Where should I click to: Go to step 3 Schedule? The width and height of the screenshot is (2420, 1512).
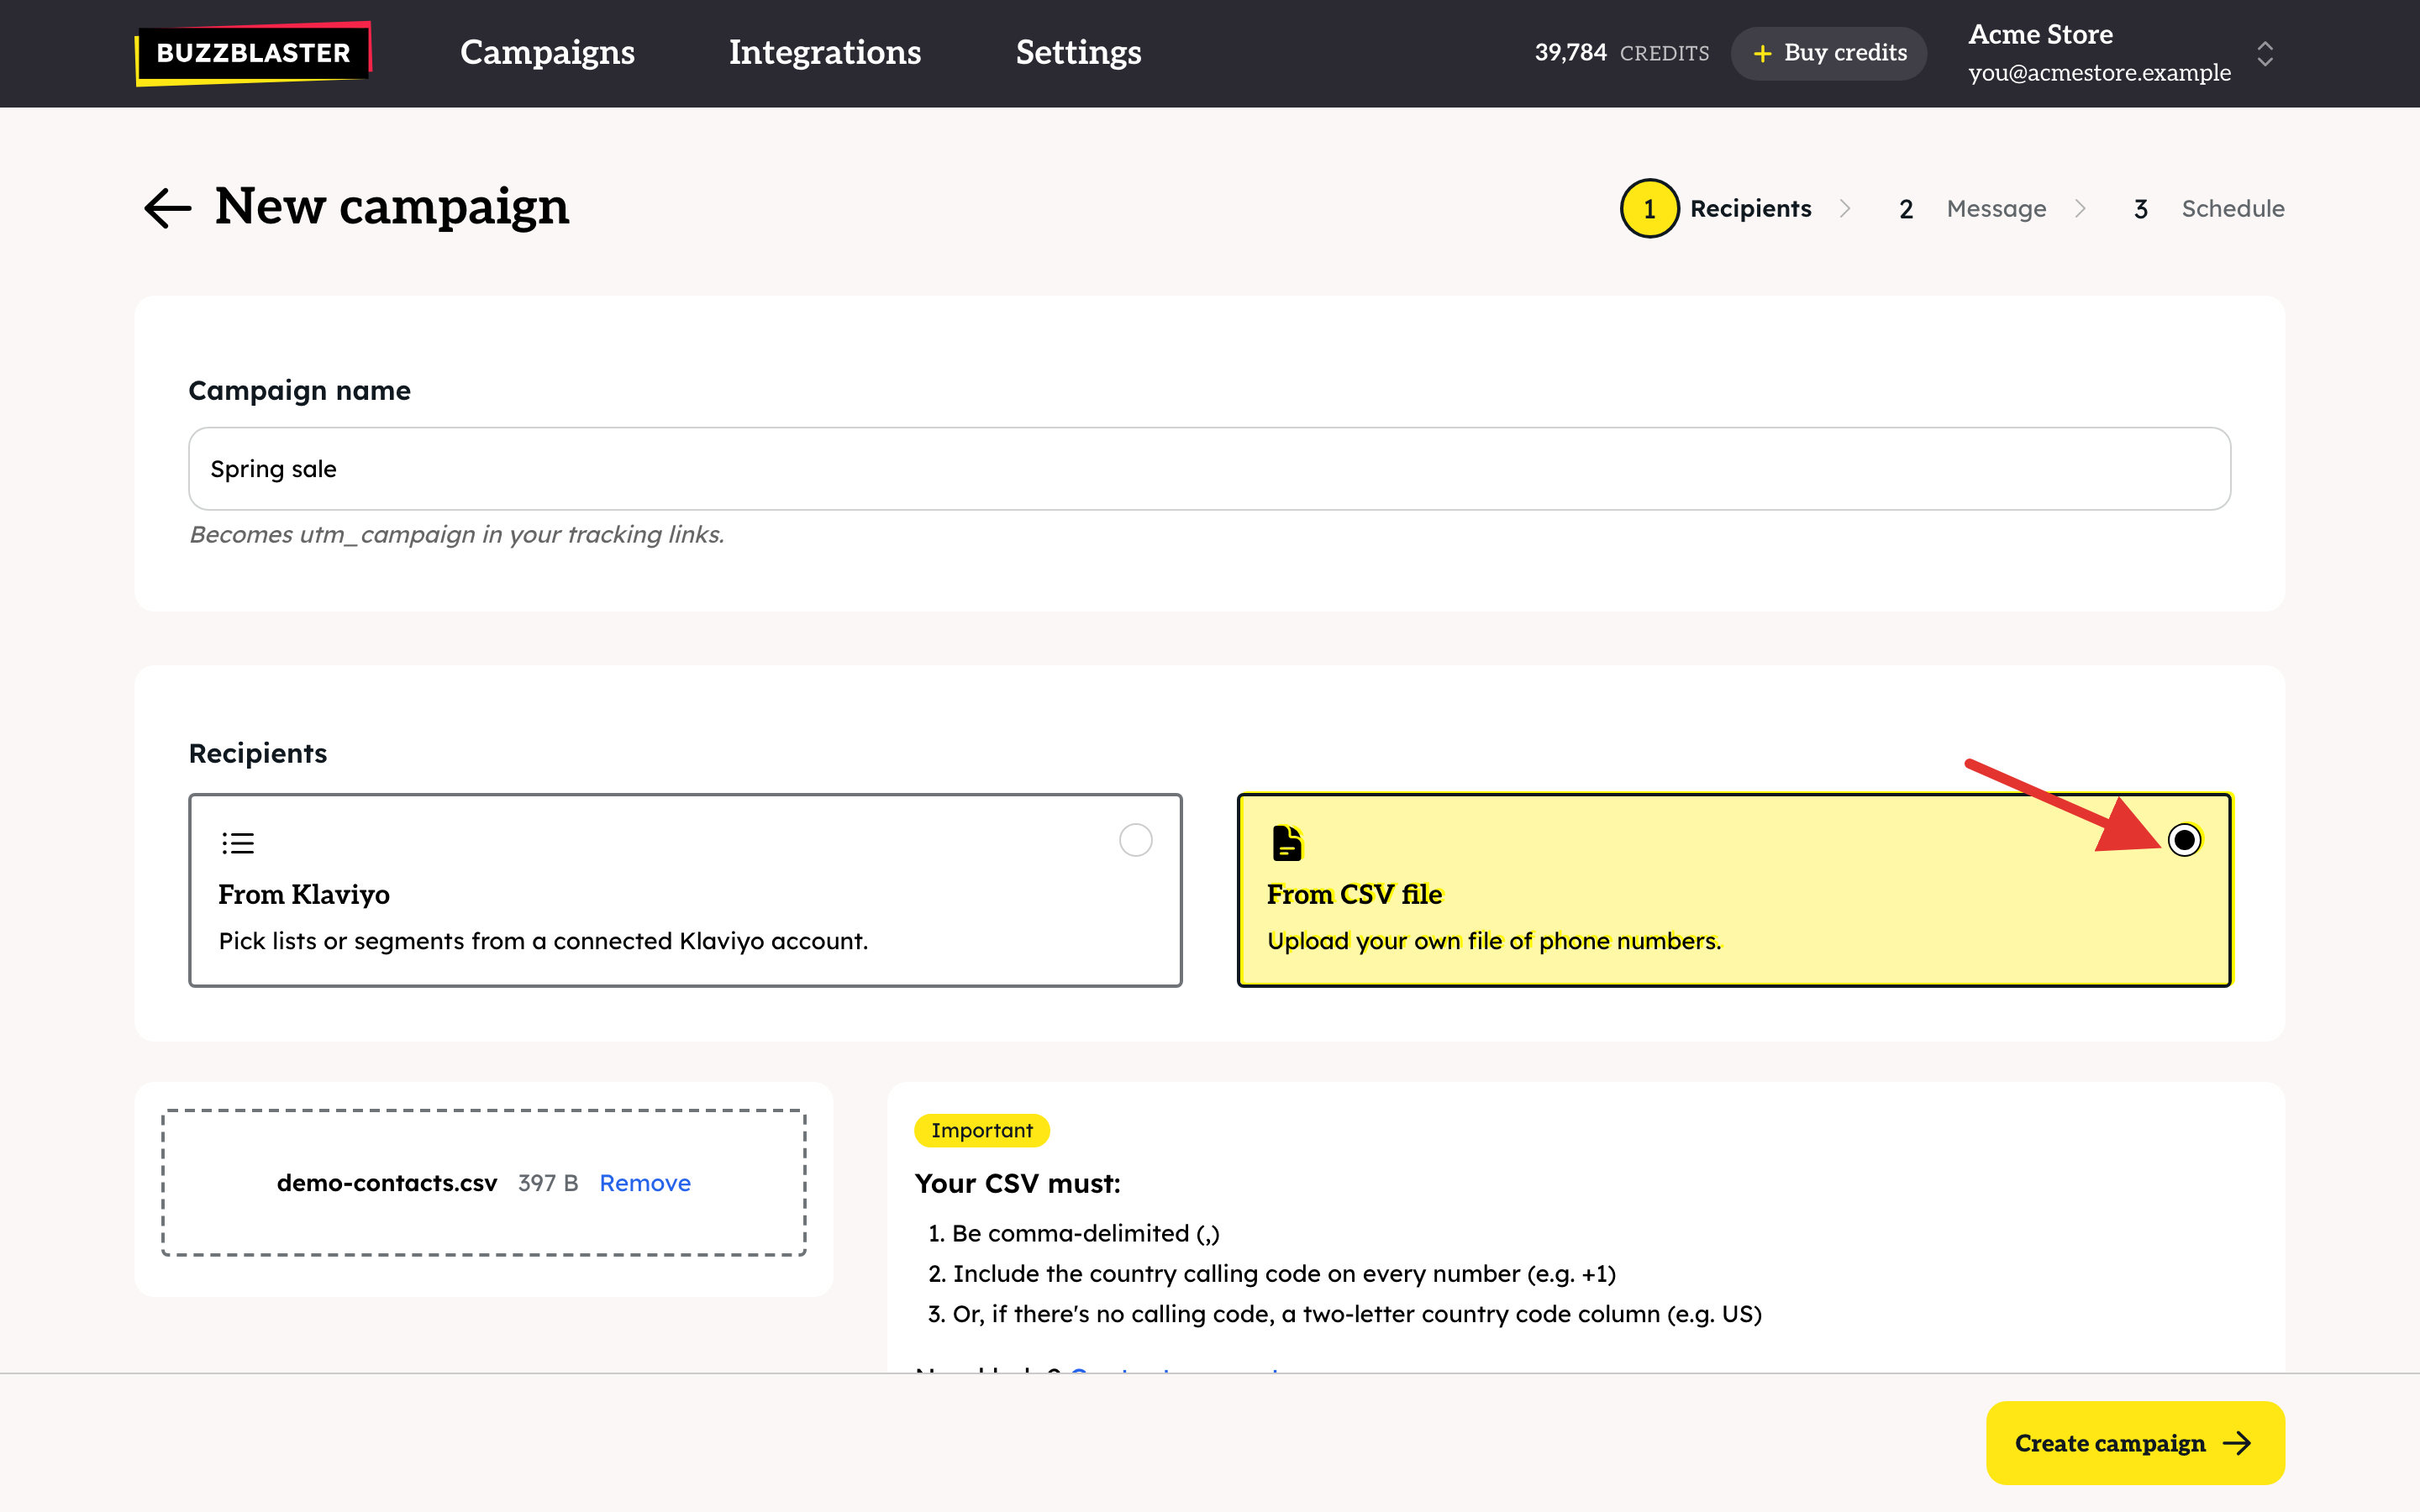(2208, 208)
